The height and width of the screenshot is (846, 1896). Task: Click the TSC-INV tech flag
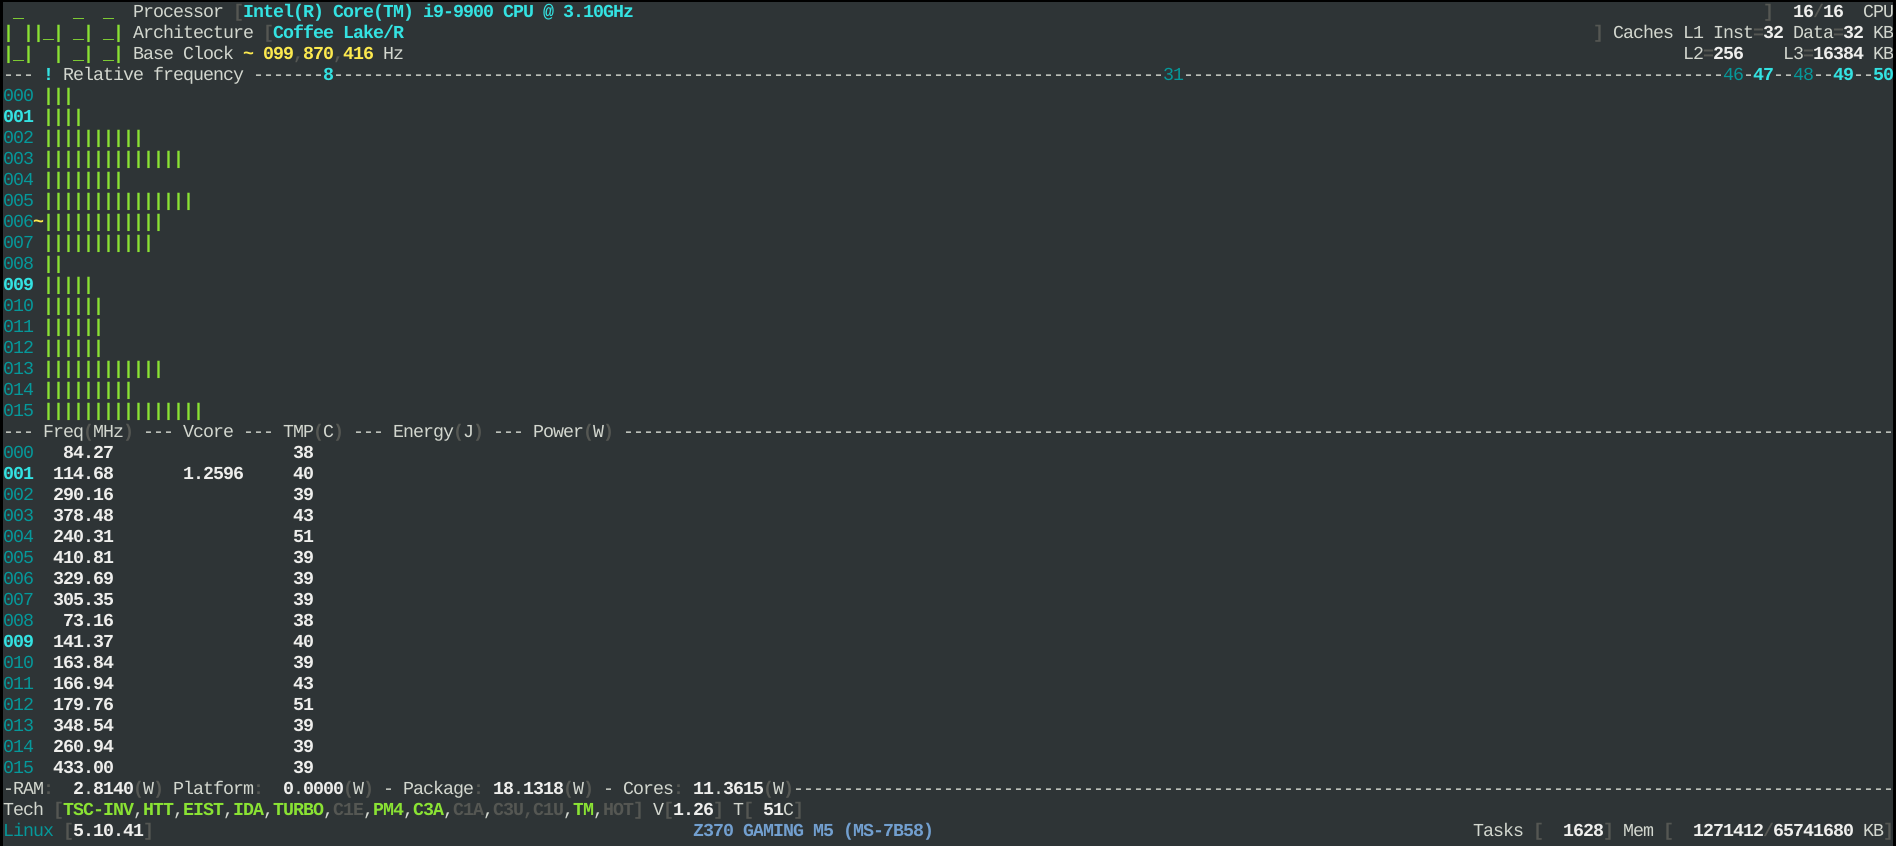[98, 810]
